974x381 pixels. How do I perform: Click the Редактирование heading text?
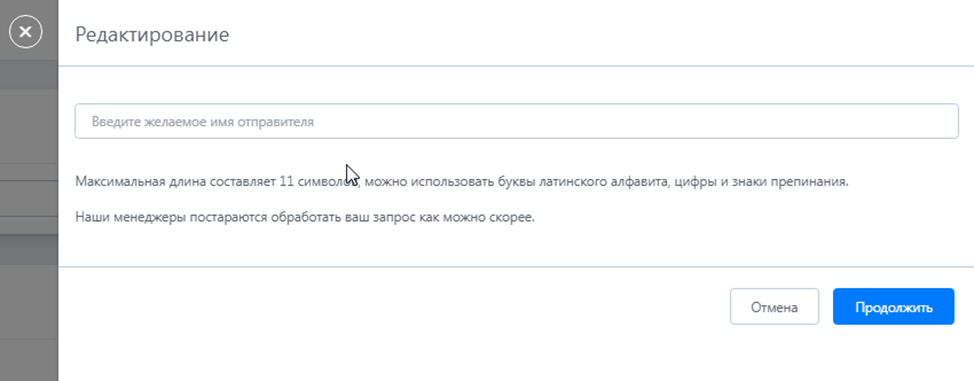152,34
